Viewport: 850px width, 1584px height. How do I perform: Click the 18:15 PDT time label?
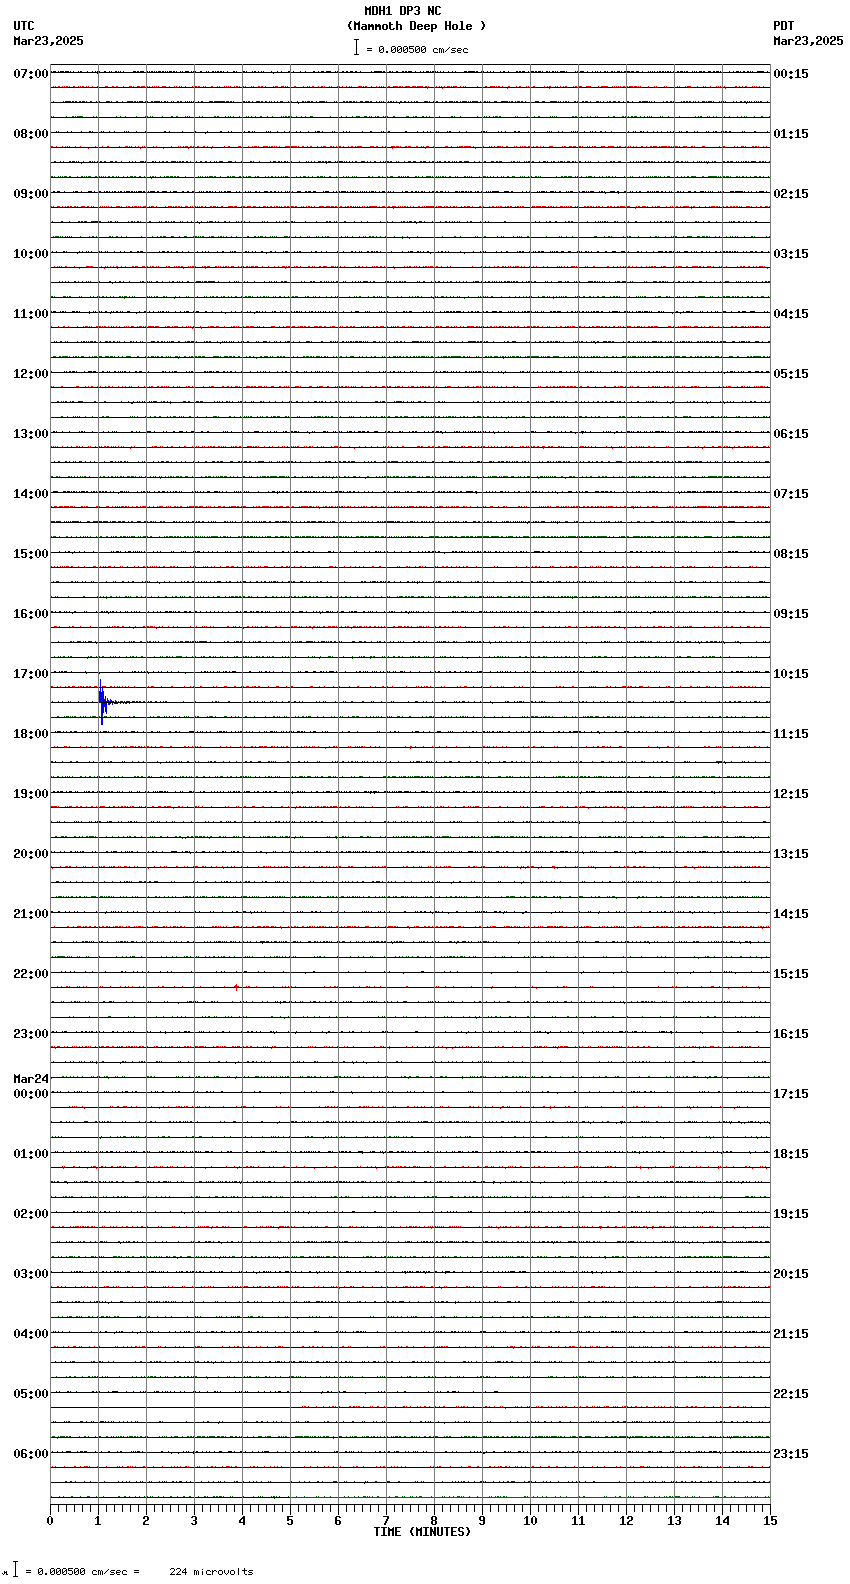791,1154
